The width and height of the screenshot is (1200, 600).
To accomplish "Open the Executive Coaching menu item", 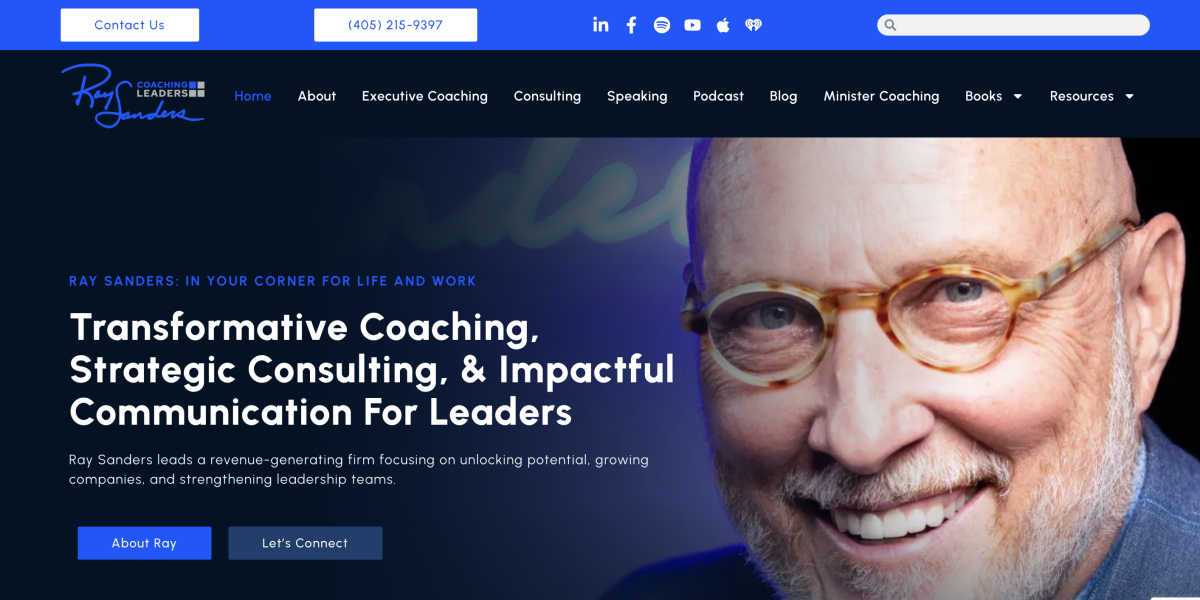I will (x=424, y=96).
